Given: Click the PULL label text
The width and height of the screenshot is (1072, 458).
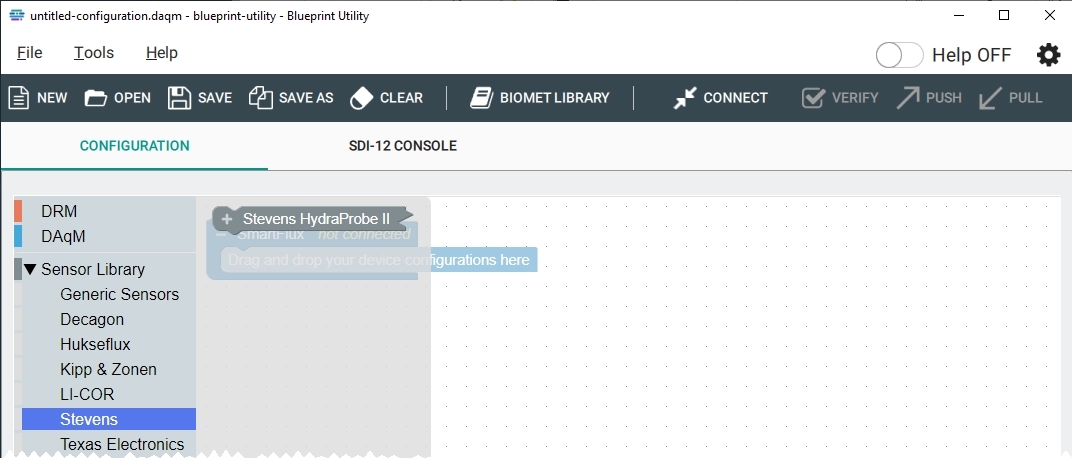Looking at the screenshot, I should click(1026, 98).
